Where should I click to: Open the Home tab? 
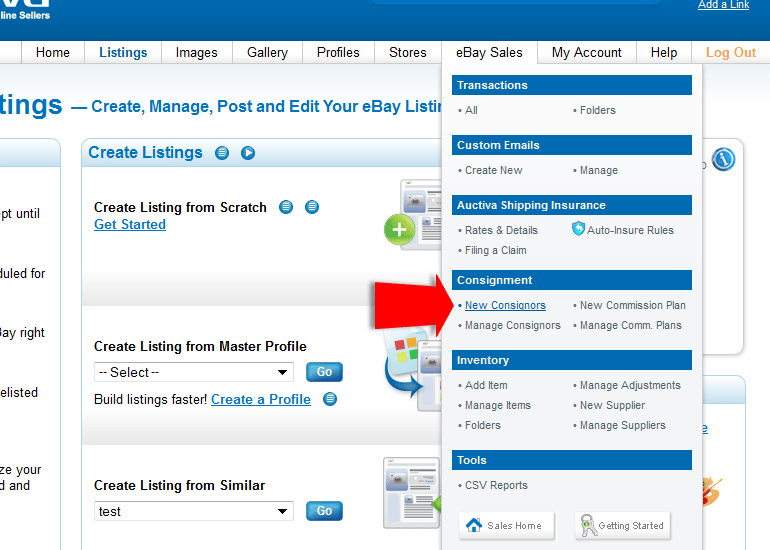(53, 53)
